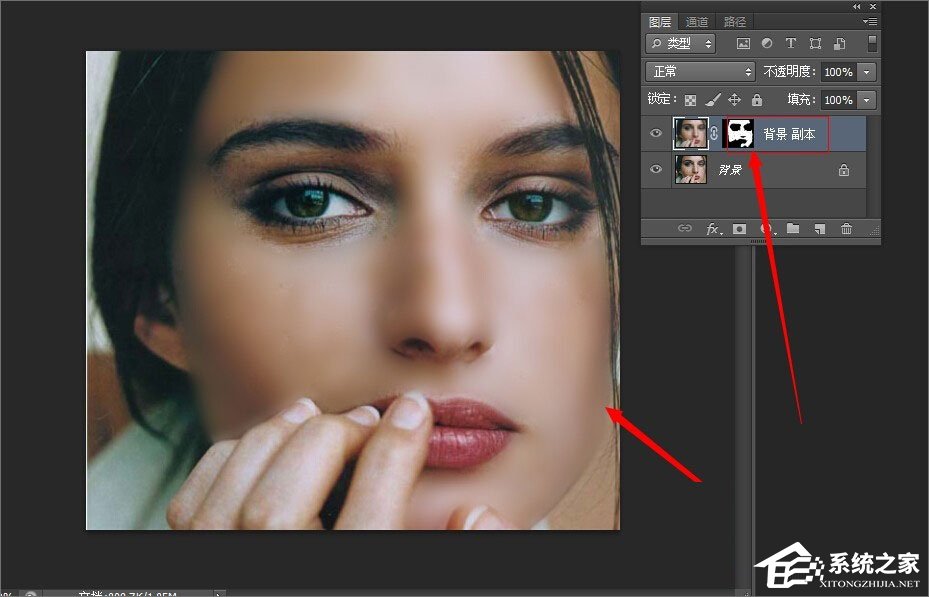
Task: Filter layers by shape layers
Action: point(815,43)
